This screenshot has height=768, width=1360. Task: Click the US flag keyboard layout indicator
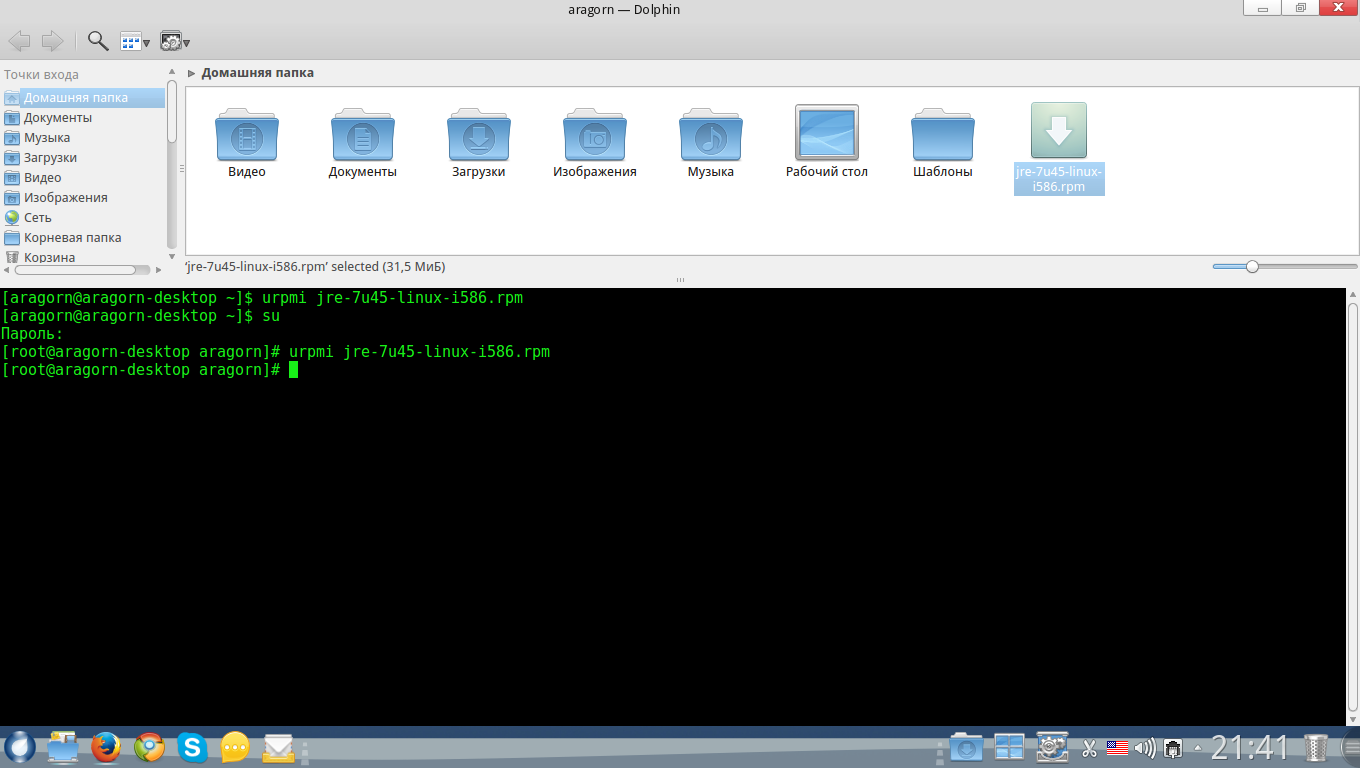(1117, 748)
